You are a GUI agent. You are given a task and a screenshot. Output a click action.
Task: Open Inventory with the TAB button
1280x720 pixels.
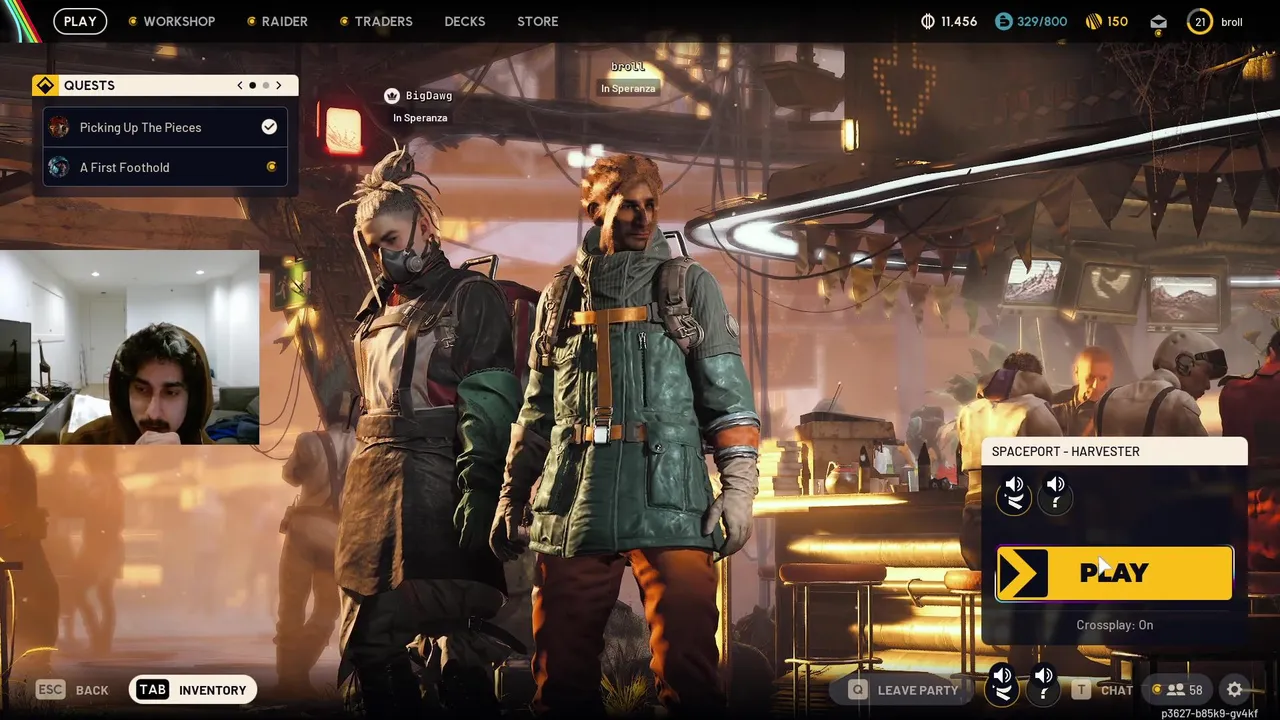click(193, 690)
